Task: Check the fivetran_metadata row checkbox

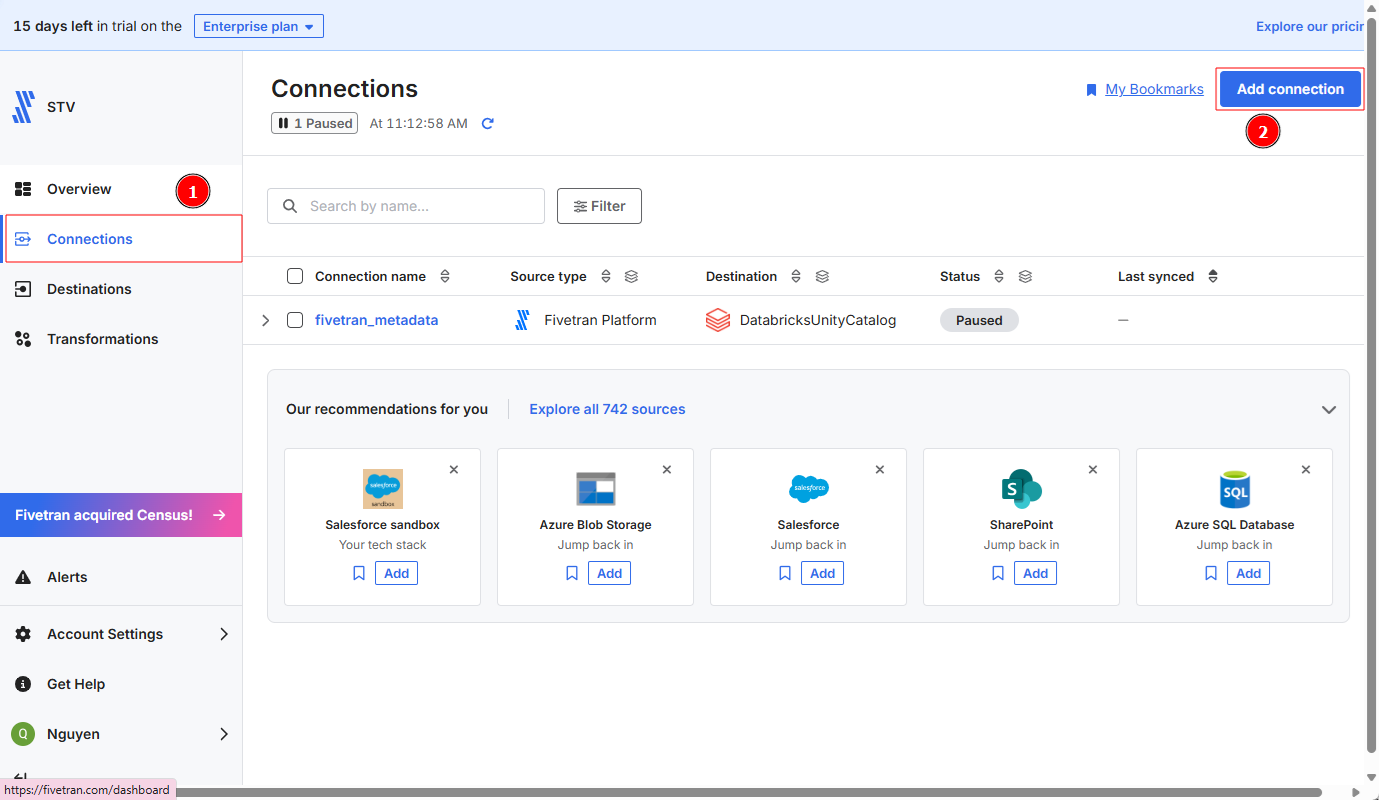Action: 295,320
